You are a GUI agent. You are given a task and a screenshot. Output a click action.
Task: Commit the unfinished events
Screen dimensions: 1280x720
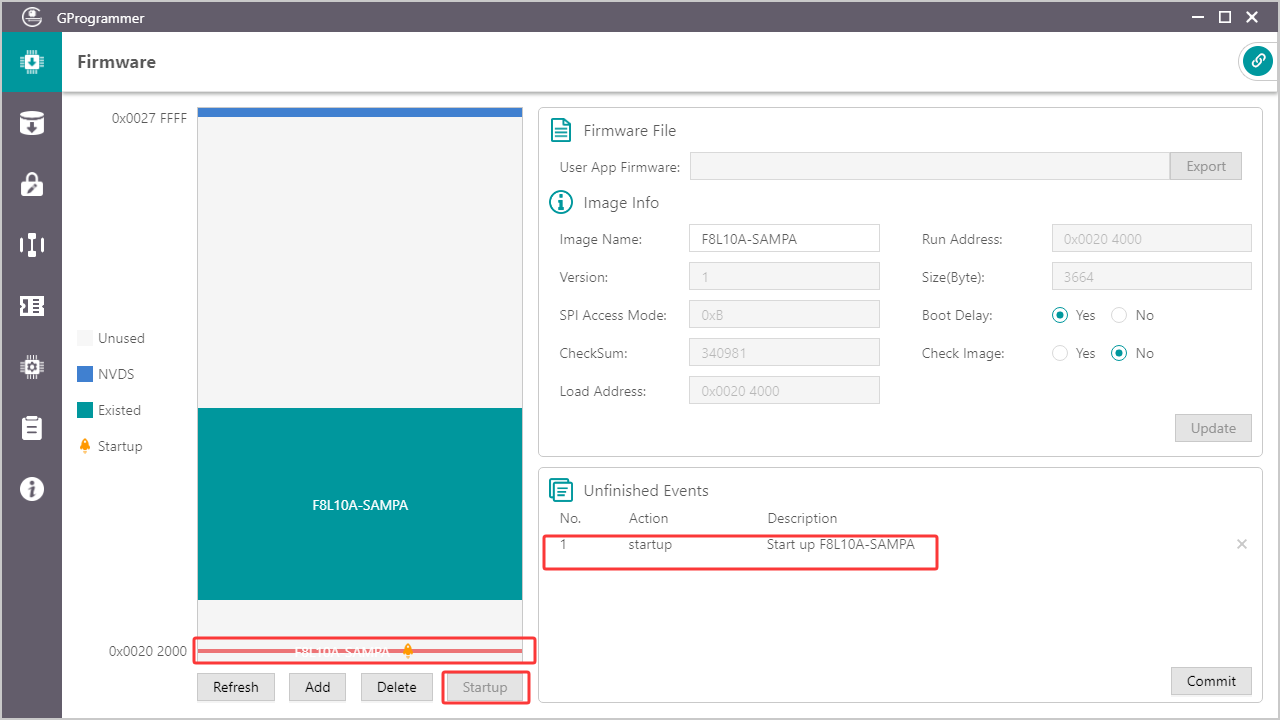pos(1211,681)
